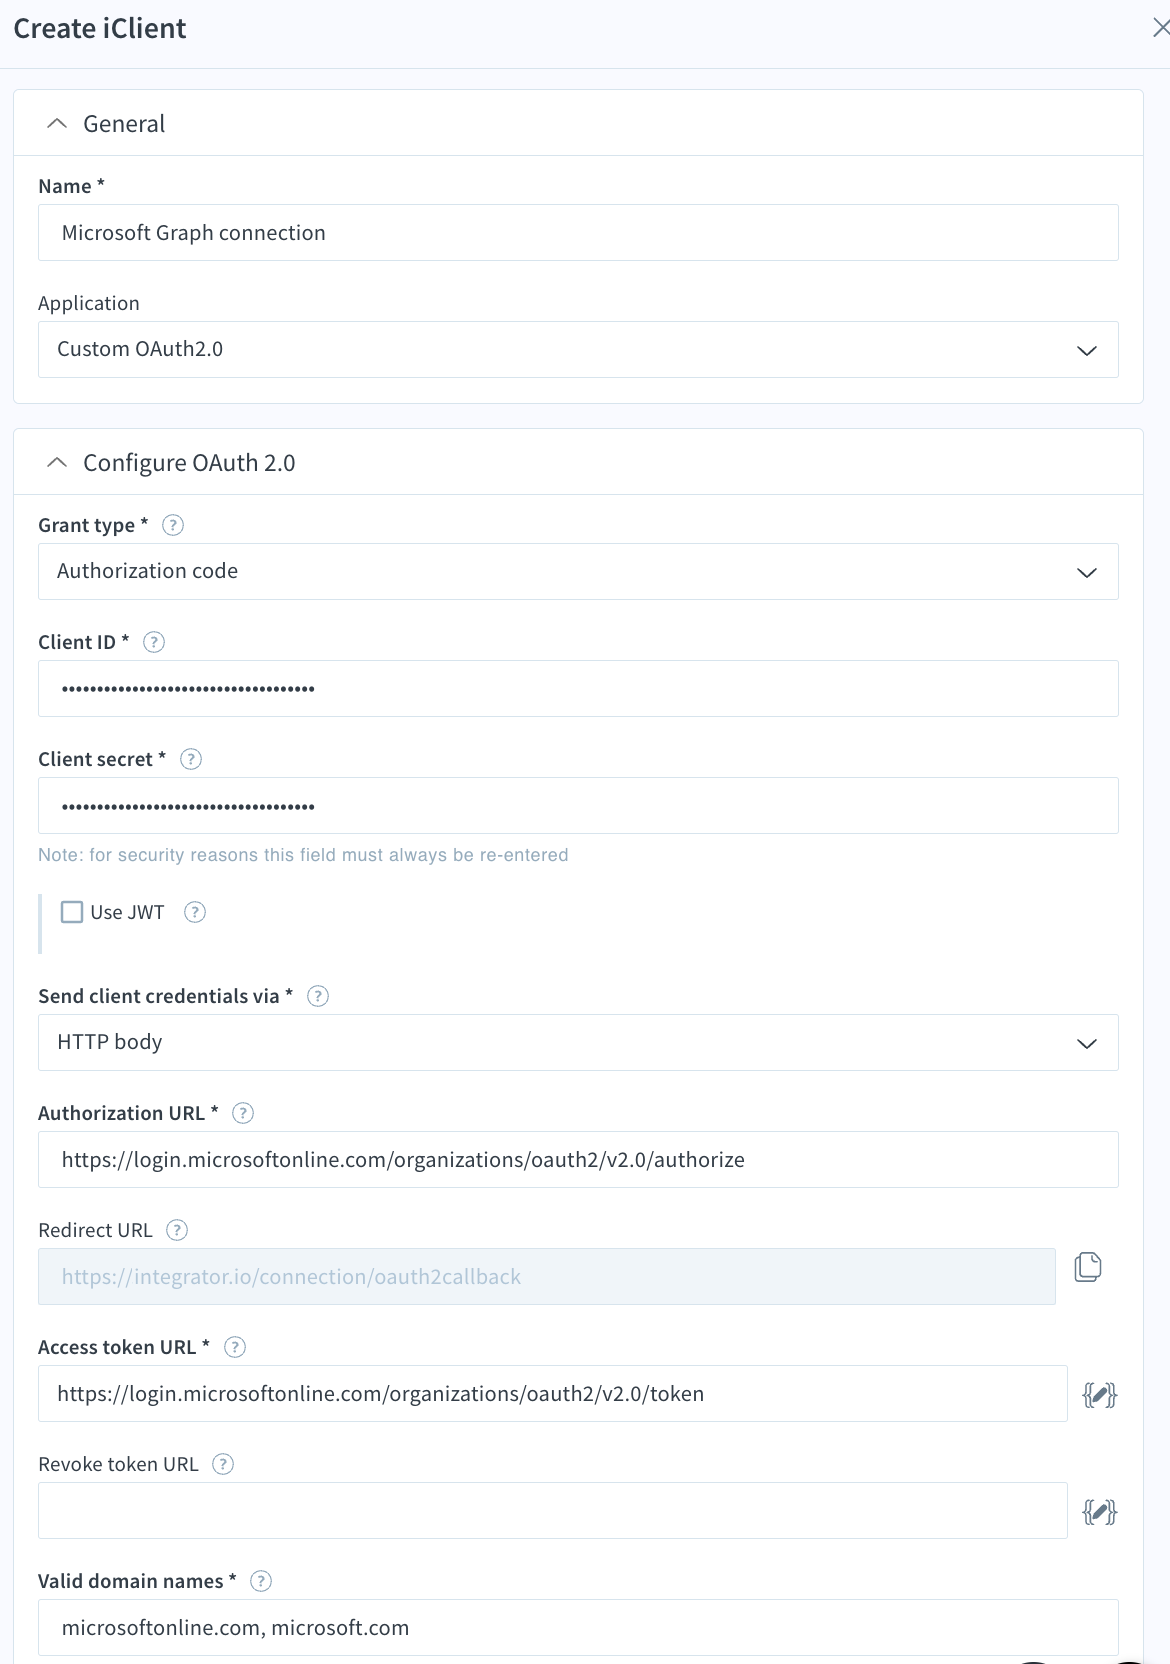This screenshot has width=1170, height=1664.
Task: Click the Valid domain names help icon
Action: point(260,1581)
